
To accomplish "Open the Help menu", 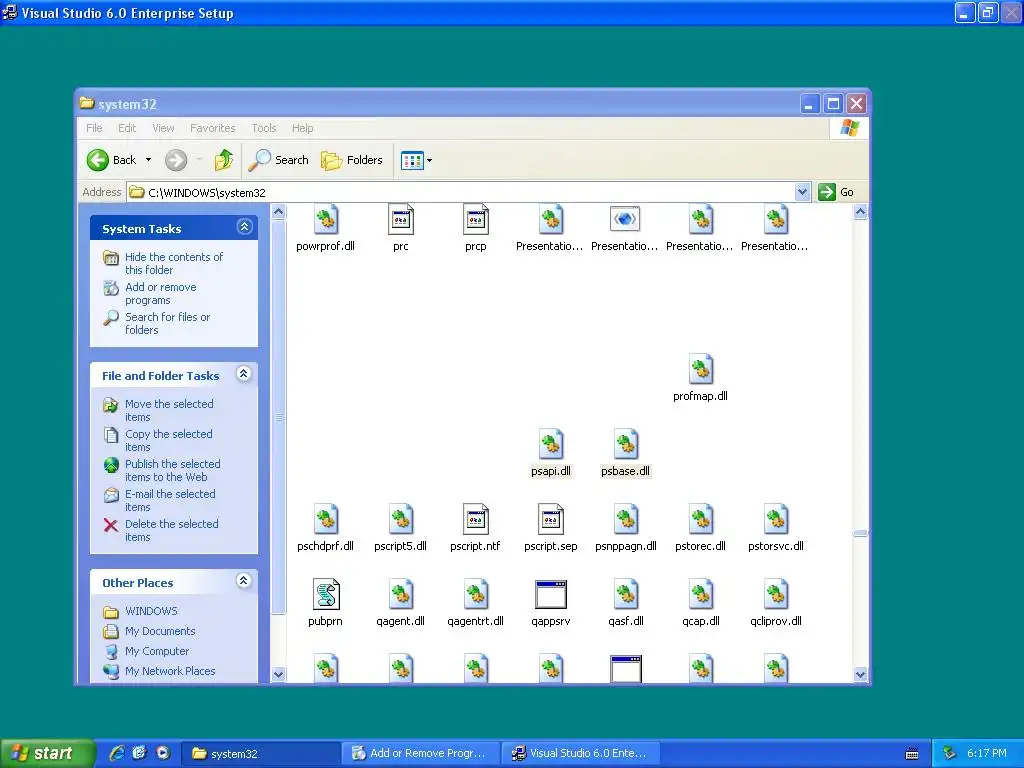I will pyautogui.click(x=302, y=128).
